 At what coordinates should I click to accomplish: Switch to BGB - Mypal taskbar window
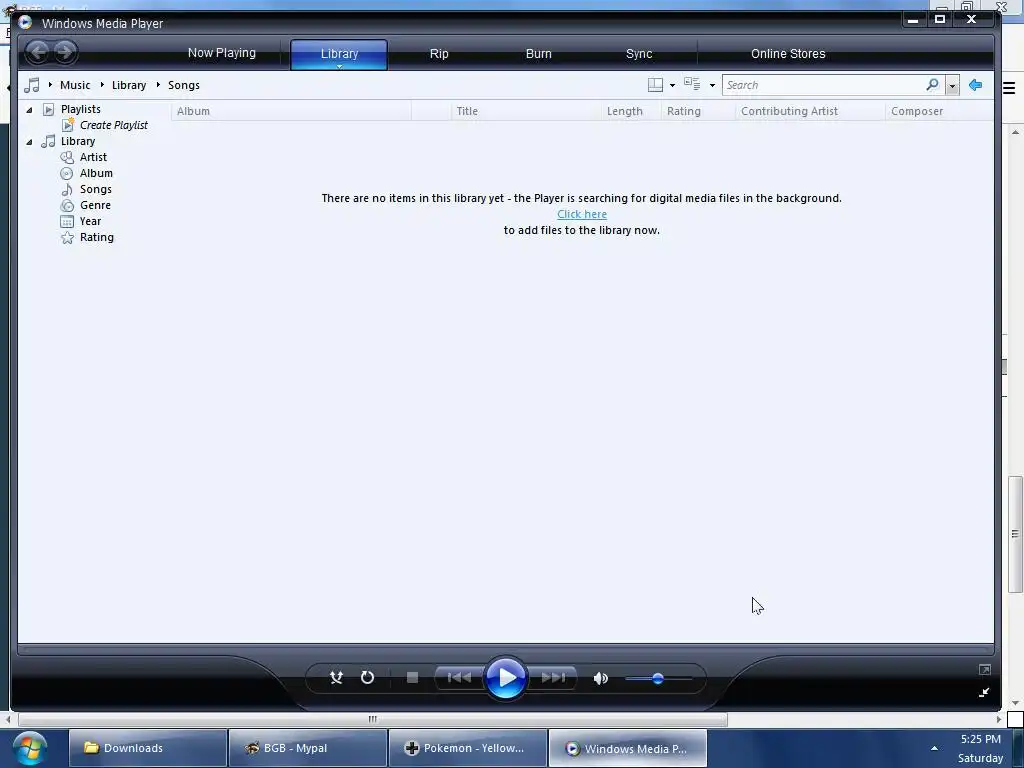(x=308, y=748)
